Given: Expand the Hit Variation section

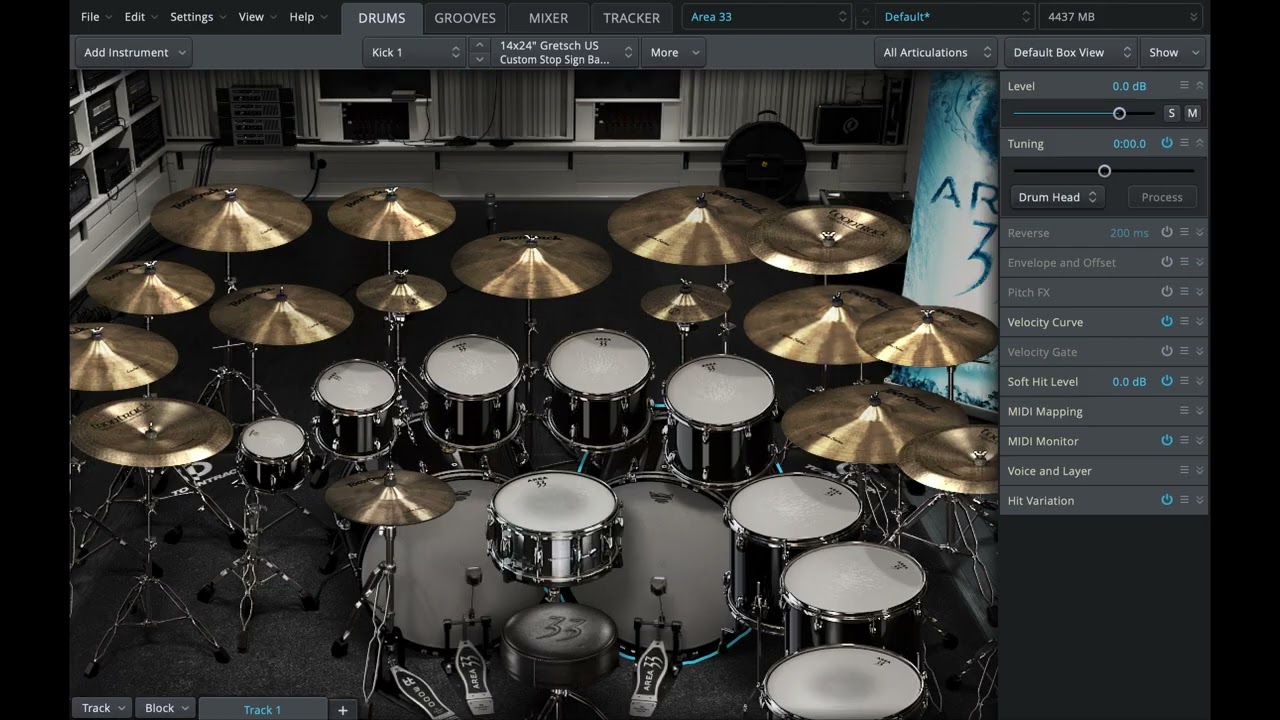Looking at the screenshot, I should click(1199, 500).
